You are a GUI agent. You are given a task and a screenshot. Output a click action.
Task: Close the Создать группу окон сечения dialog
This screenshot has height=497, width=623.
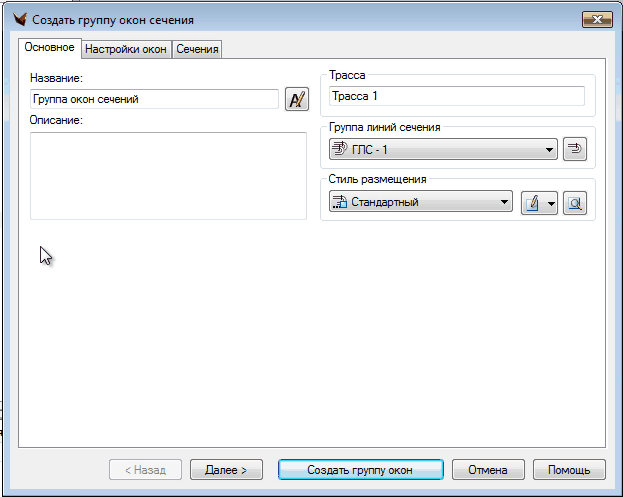click(x=596, y=19)
